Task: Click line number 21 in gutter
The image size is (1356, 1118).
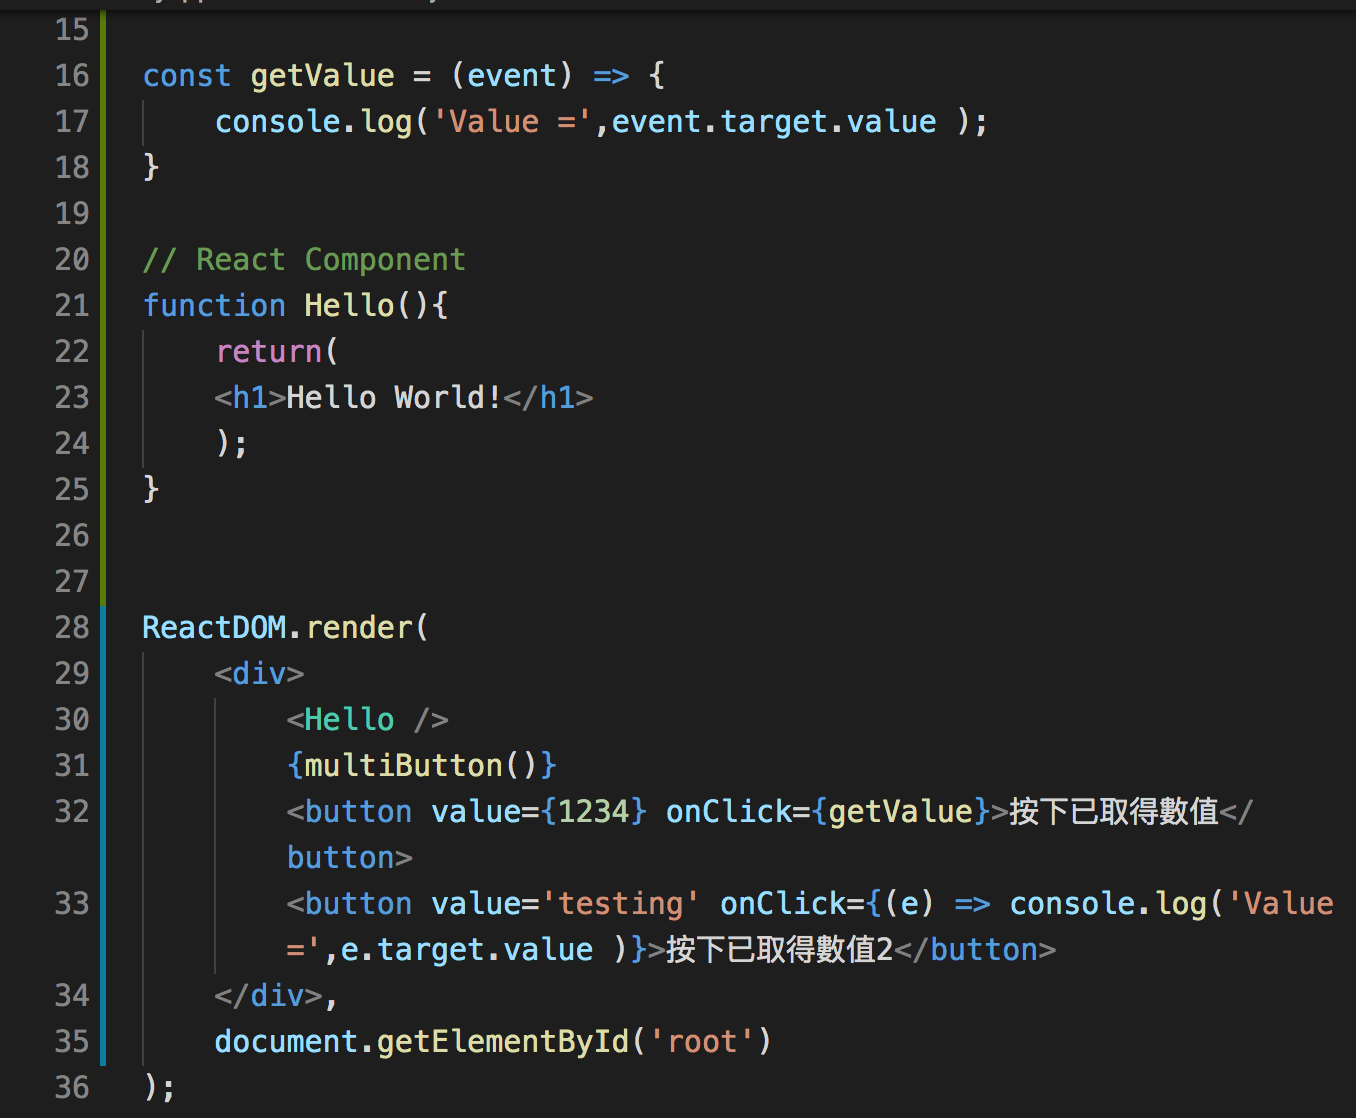Action: (x=72, y=305)
